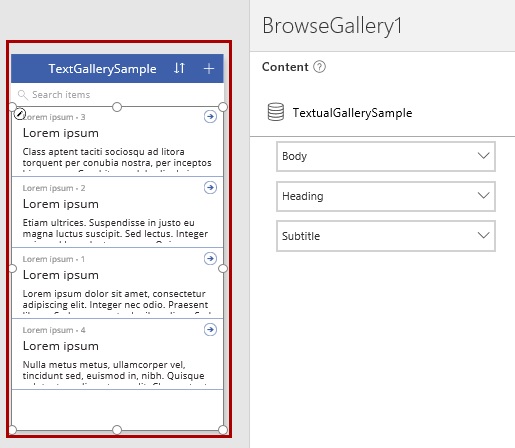This screenshot has width=515, height=448.
Task: Click the sort arrows icon in header
Action: (x=179, y=68)
